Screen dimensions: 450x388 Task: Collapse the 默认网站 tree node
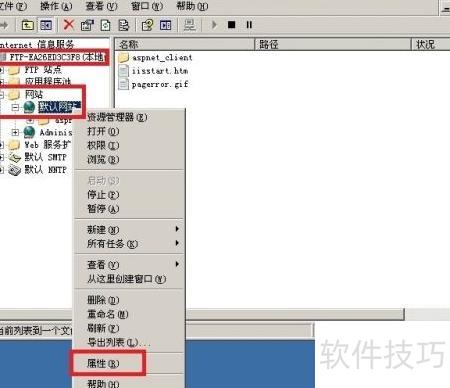[15, 107]
